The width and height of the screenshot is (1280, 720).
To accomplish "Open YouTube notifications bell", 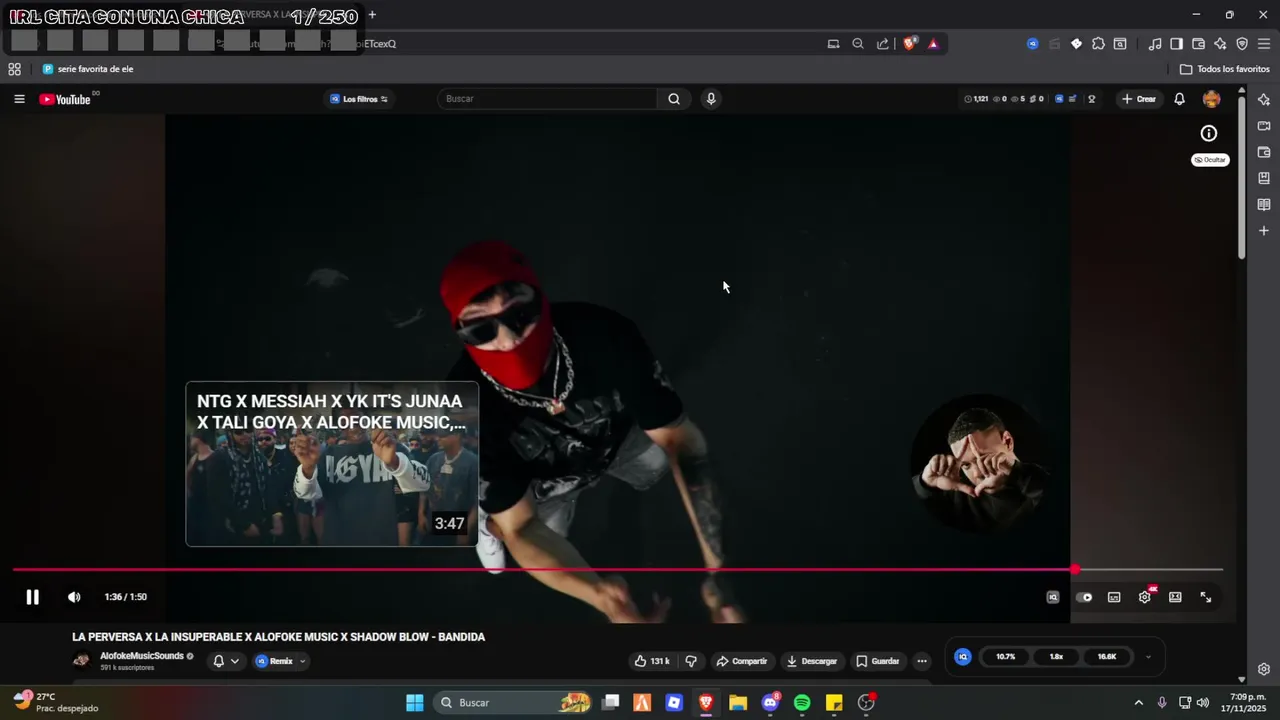I will [x=1179, y=99].
